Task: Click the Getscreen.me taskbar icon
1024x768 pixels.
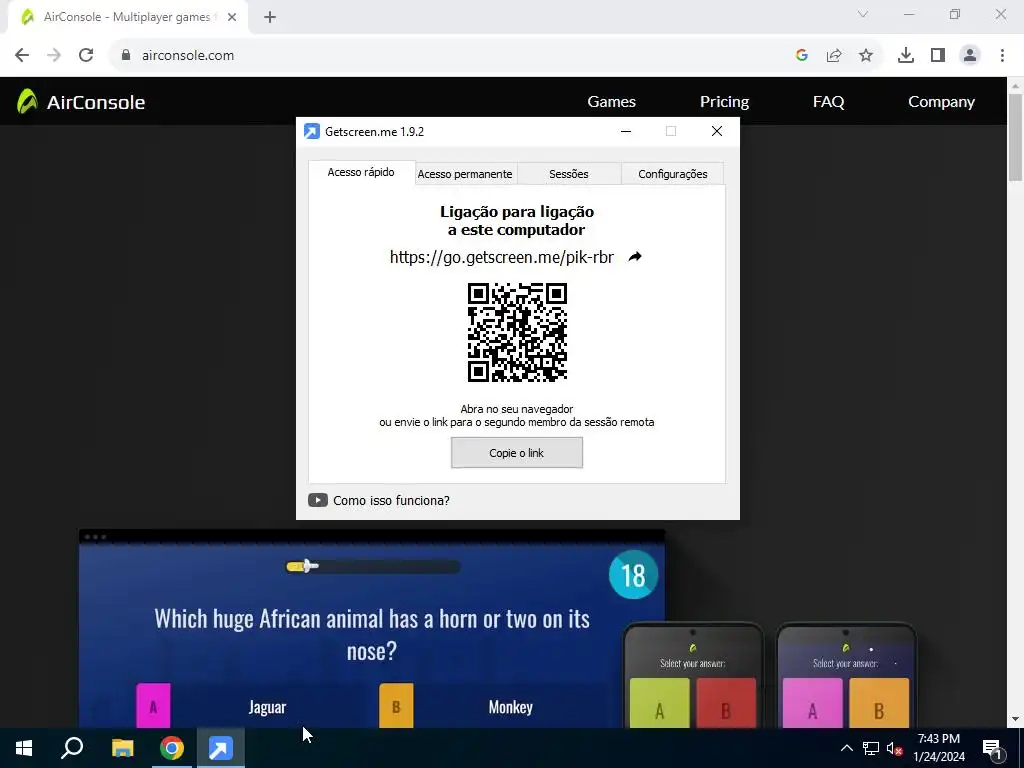Action: pyautogui.click(x=221, y=748)
